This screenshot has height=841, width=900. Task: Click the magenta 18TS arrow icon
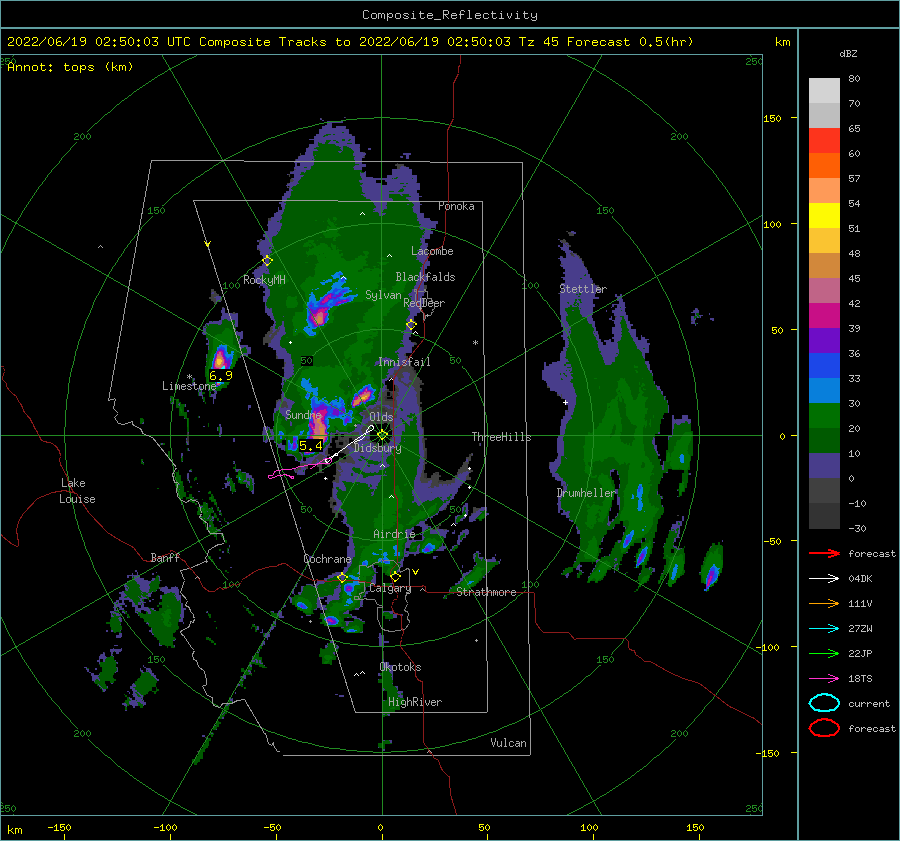point(824,678)
